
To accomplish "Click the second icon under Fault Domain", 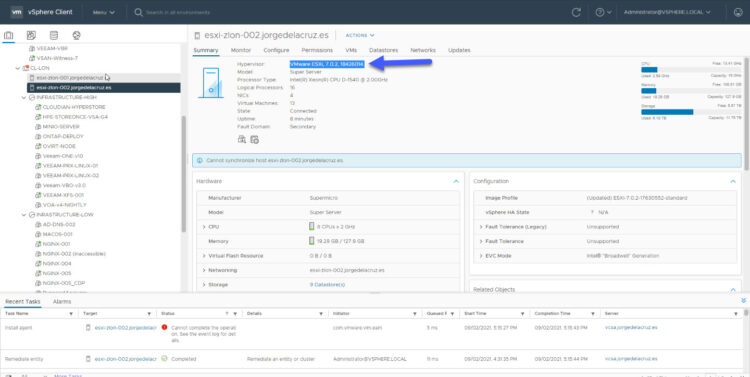I will [x=254, y=139].
